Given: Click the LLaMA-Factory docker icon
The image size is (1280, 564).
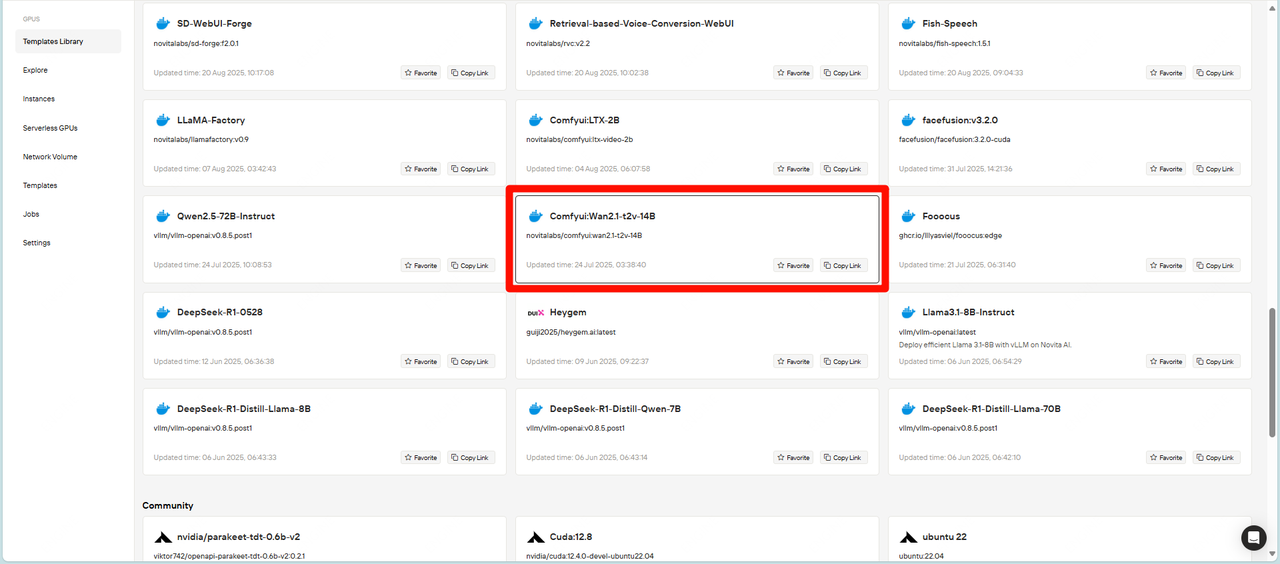Looking at the screenshot, I should [162, 120].
